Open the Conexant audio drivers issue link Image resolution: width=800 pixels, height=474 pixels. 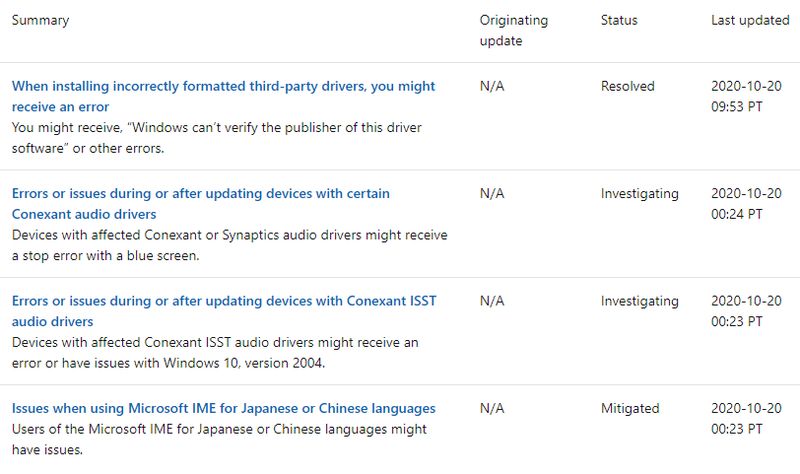pyautogui.click(x=201, y=204)
